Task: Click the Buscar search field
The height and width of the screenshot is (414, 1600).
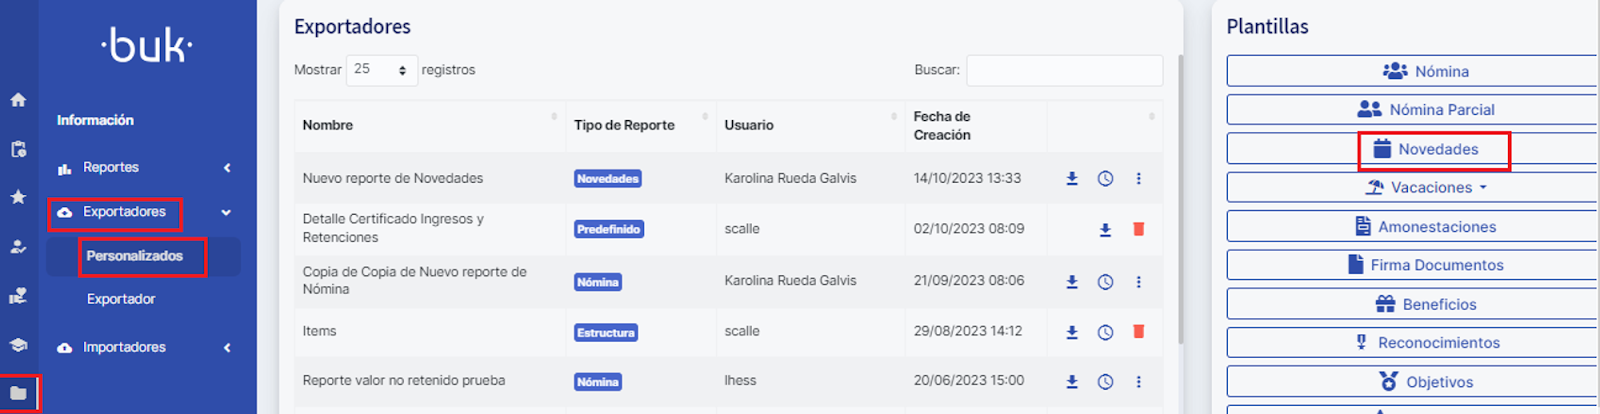Action: pos(1064,70)
